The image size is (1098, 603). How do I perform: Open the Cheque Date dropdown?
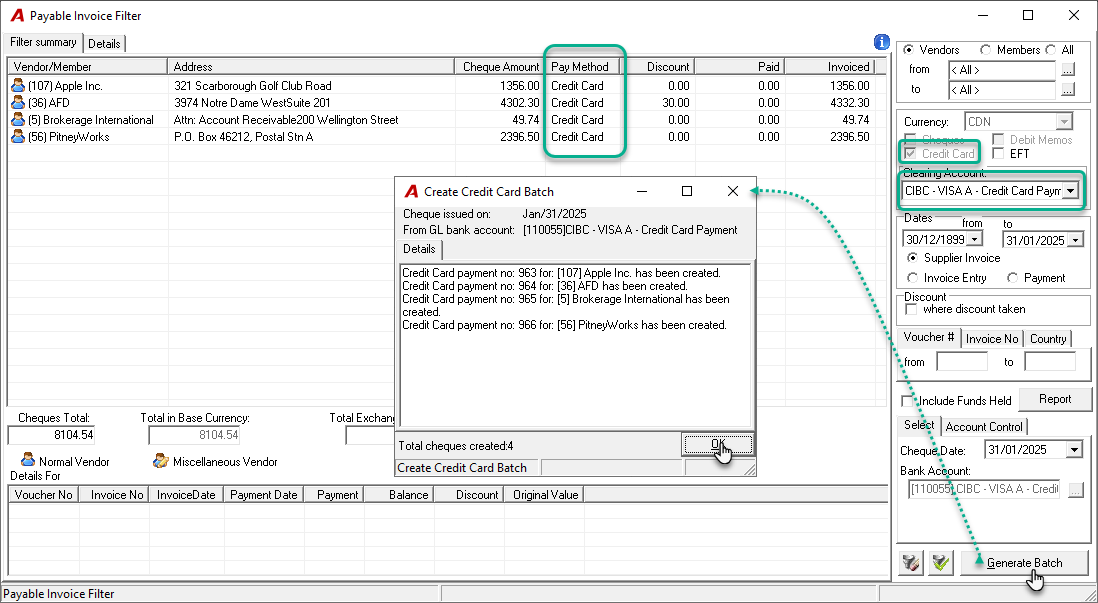pos(1075,450)
